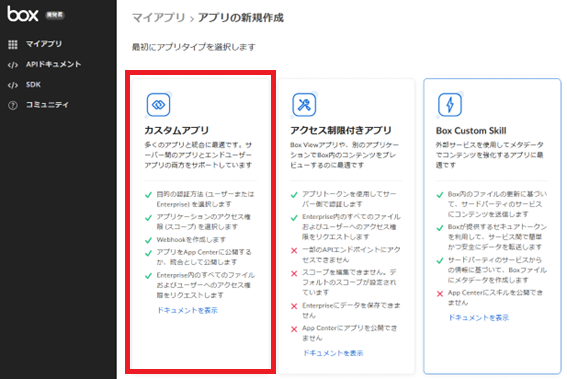Click the box logo
Viewport: 567px width, 379px height.
pyautogui.click(x=23, y=14)
